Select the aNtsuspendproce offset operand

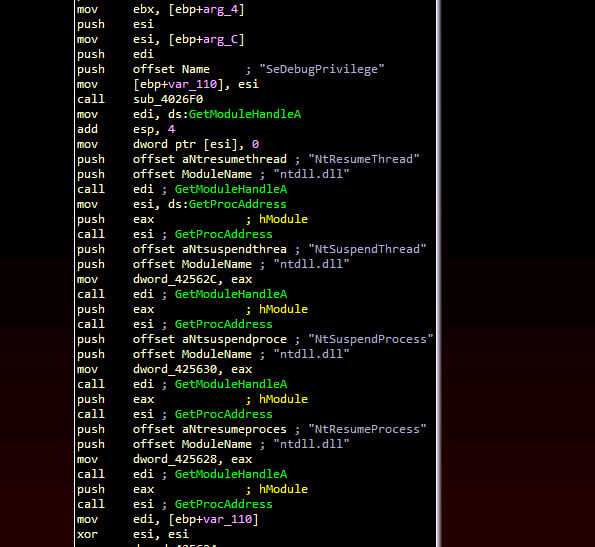point(234,340)
